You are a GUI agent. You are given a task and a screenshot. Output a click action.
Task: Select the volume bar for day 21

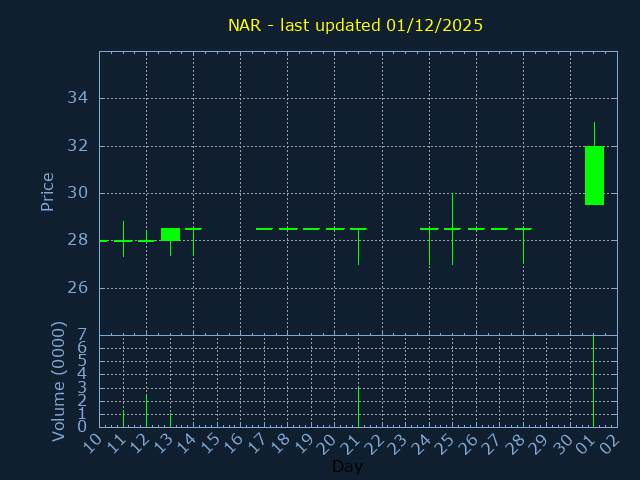358,407
